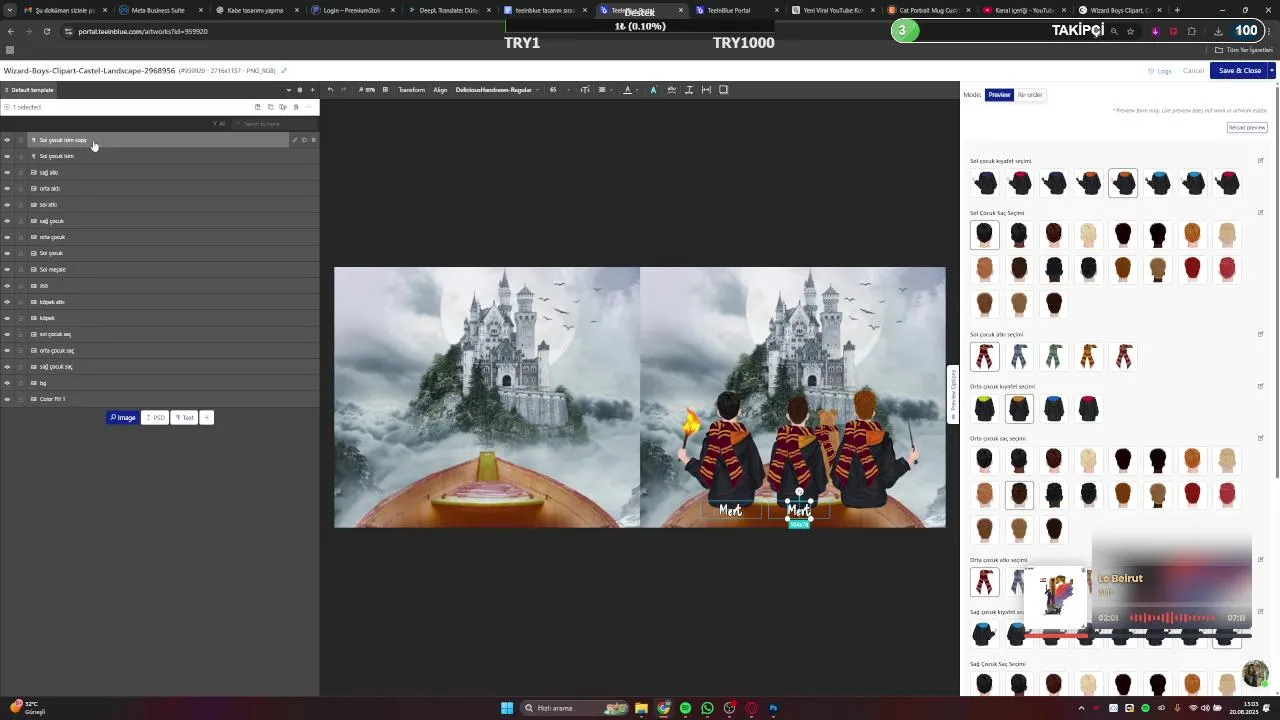The height and width of the screenshot is (720, 1280).
Task: Click the Cancel link
Action: 1193,71
